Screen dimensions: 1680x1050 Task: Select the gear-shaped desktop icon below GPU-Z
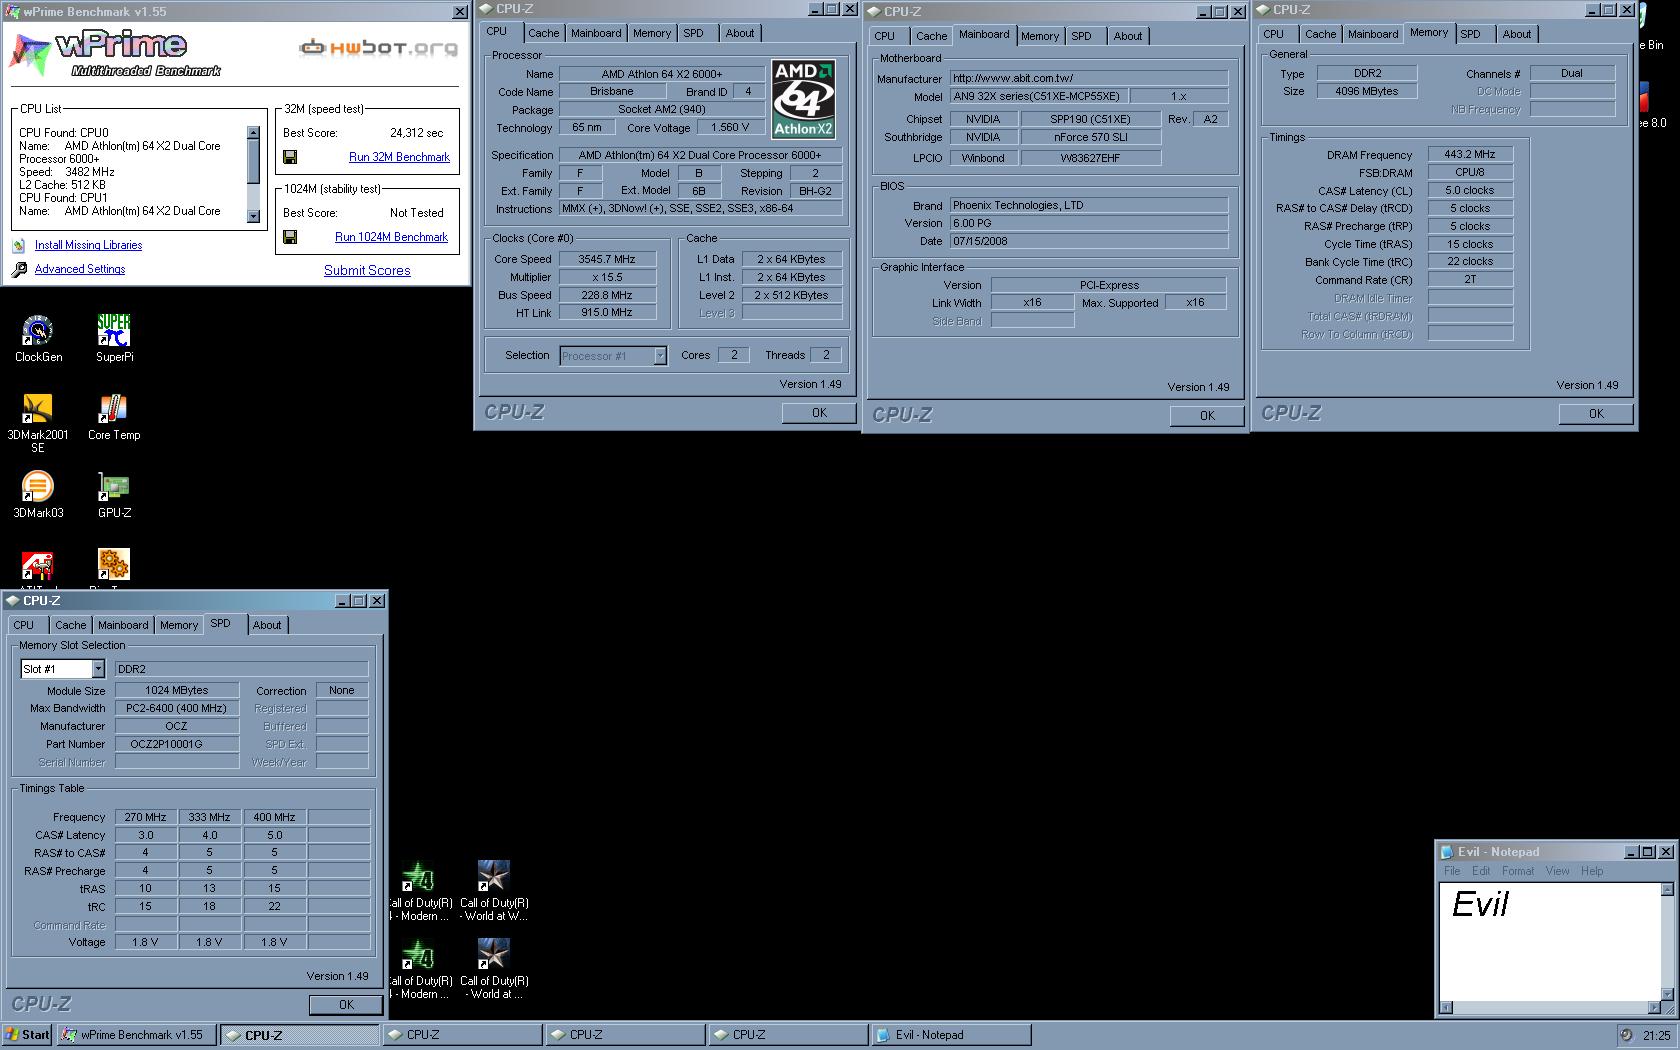(x=114, y=565)
